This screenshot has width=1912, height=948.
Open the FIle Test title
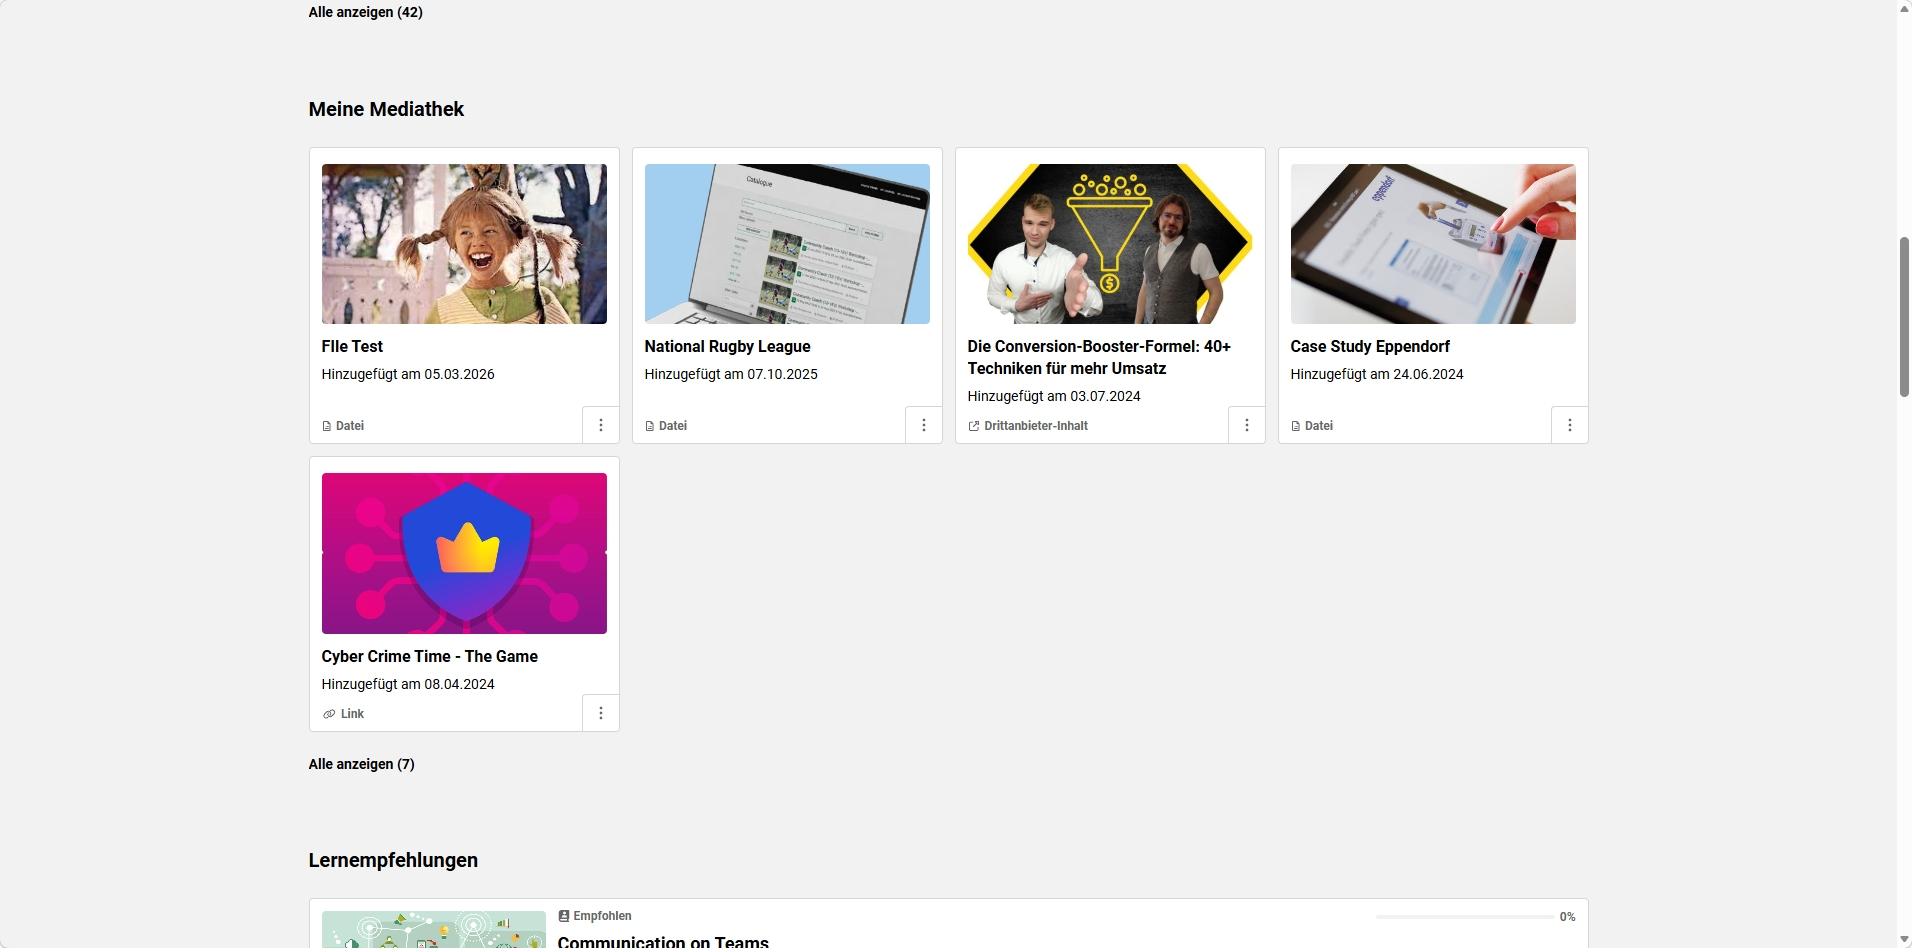pyautogui.click(x=352, y=346)
